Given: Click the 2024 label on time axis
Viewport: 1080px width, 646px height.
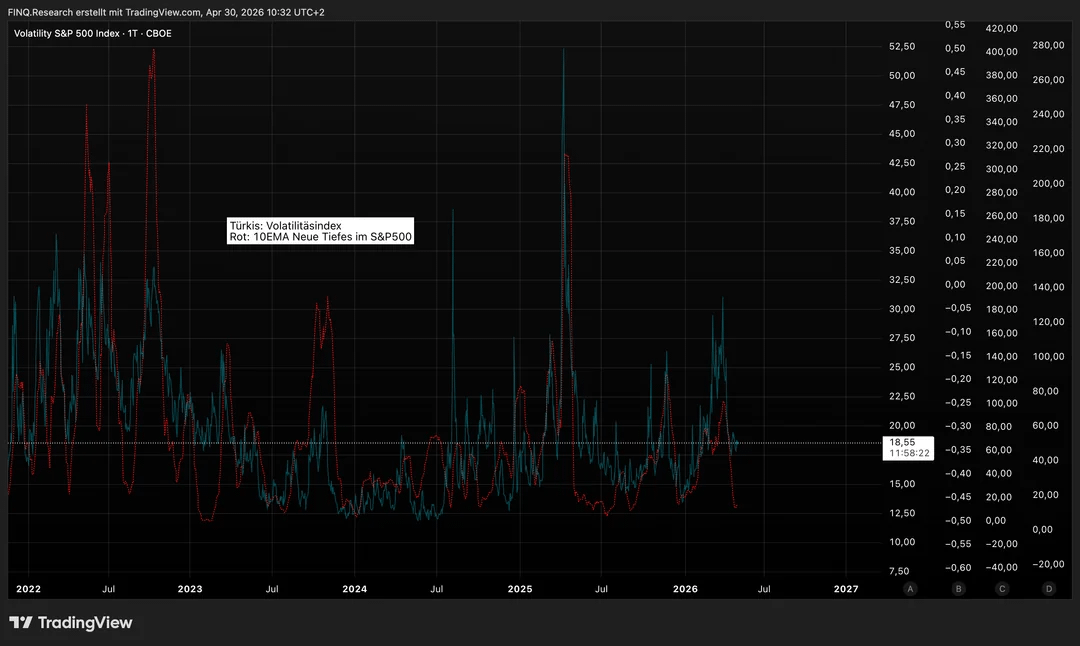Looking at the screenshot, I should coord(354,589).
